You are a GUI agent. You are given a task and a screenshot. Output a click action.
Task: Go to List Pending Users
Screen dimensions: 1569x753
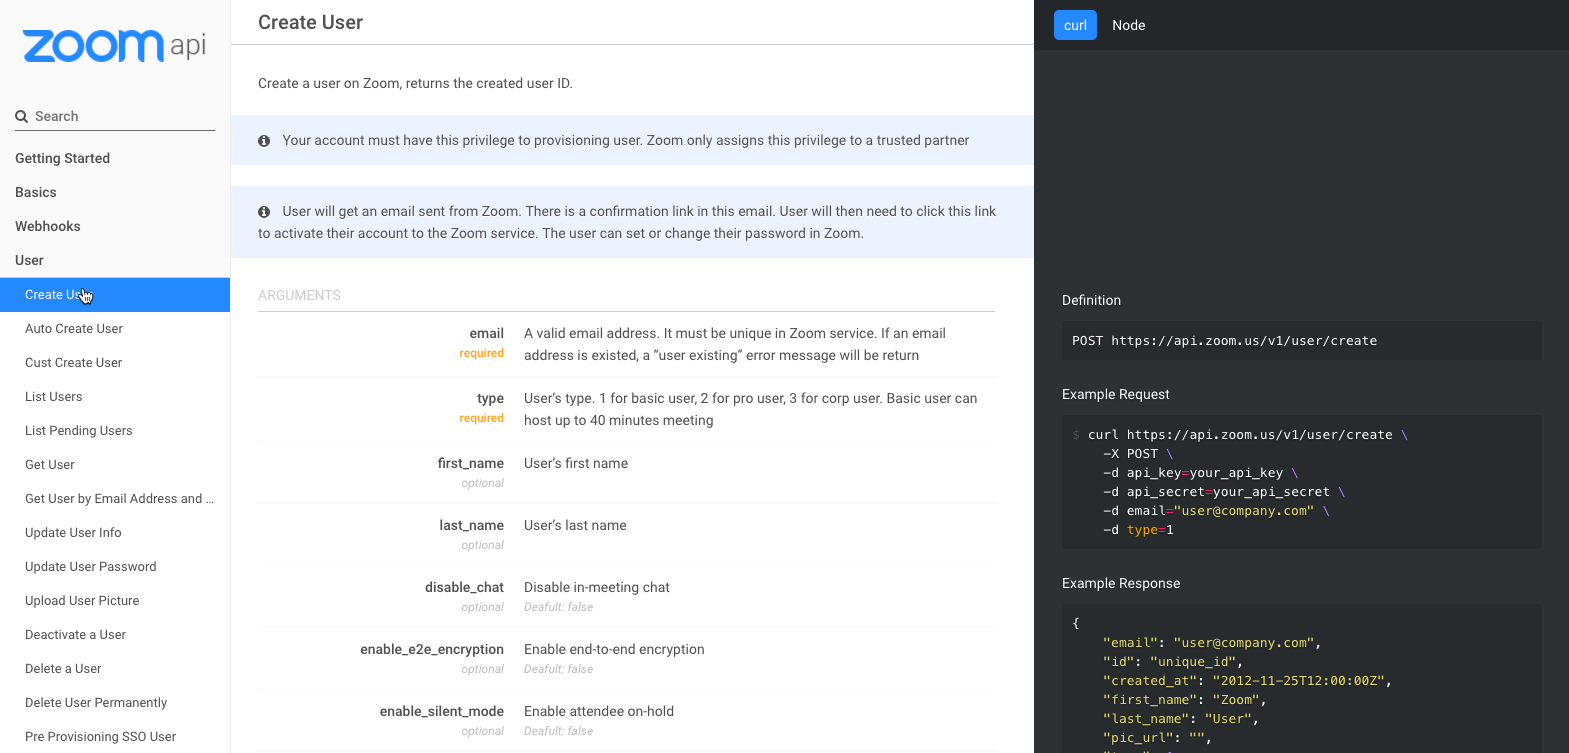pyautogui.click(x=79, y=431)
